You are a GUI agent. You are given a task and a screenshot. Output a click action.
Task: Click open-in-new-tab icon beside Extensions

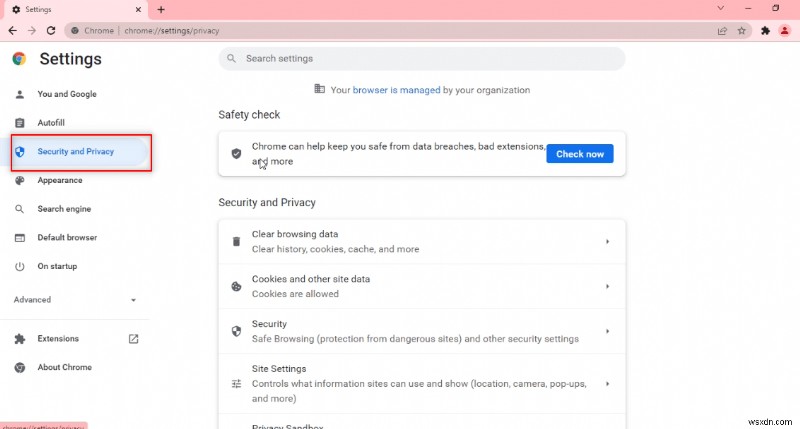click(x=133, y=339)
